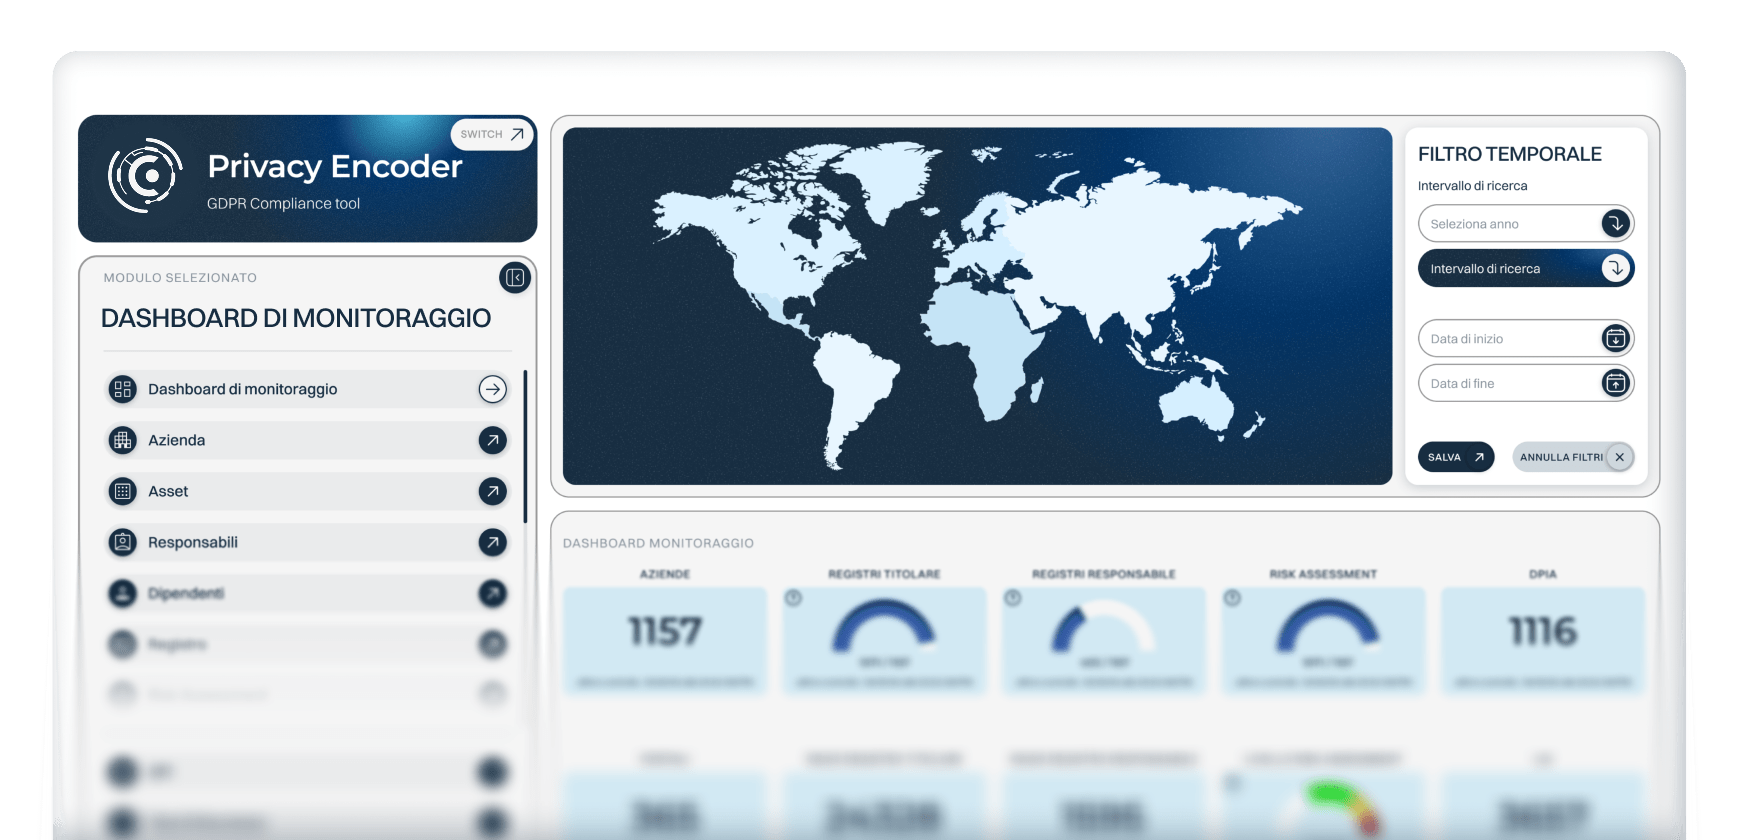Click the GDPR Compliance tool subtitle
The image size is (1740, 840).
click(x=283, y=203)
